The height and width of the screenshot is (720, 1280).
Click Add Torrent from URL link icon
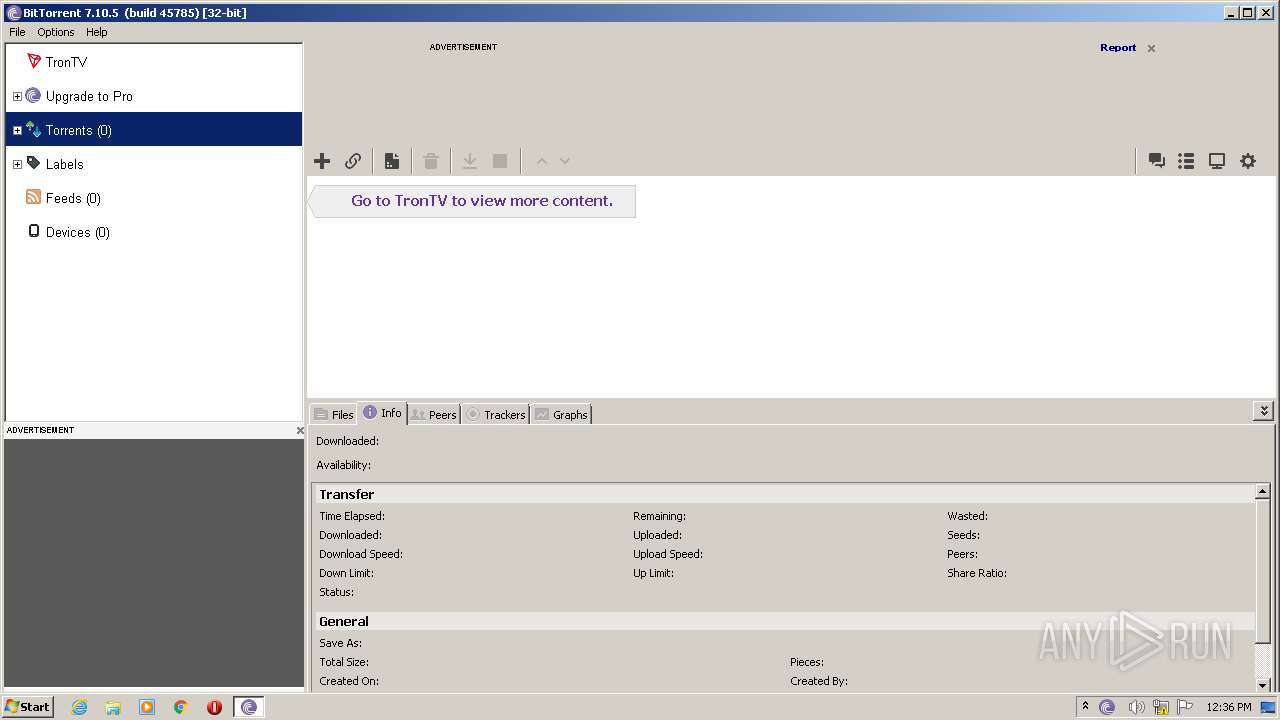(353, 161)
